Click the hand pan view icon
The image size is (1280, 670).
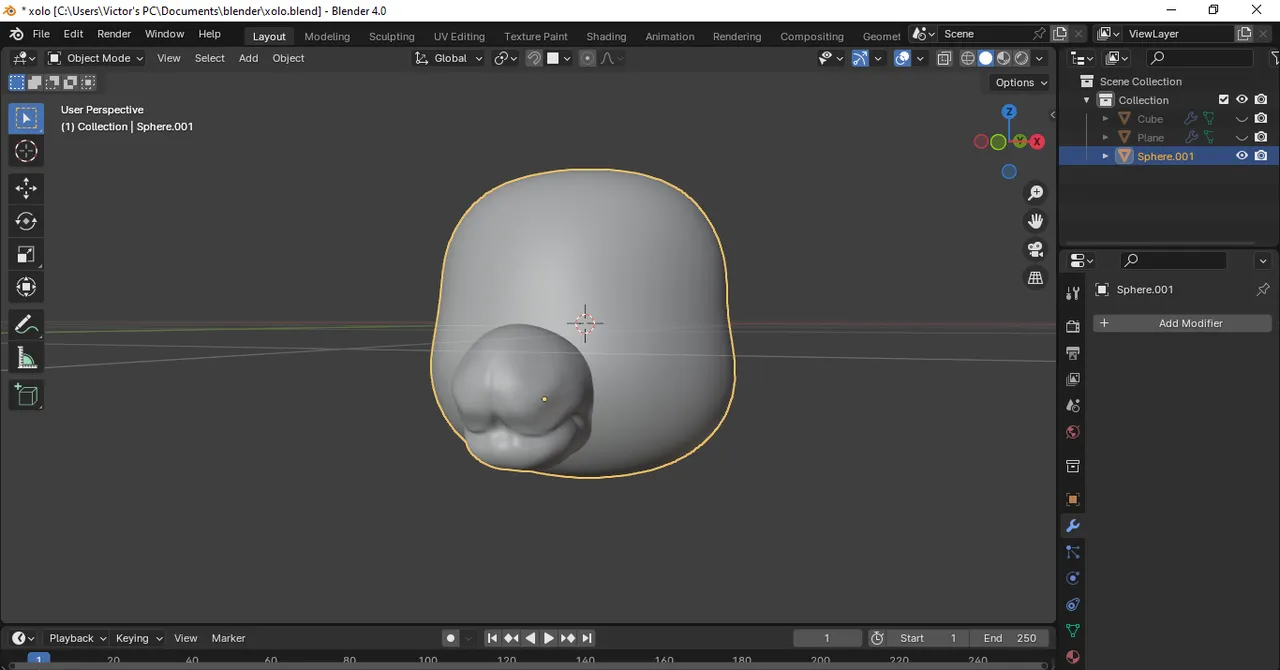[1035, 220]
